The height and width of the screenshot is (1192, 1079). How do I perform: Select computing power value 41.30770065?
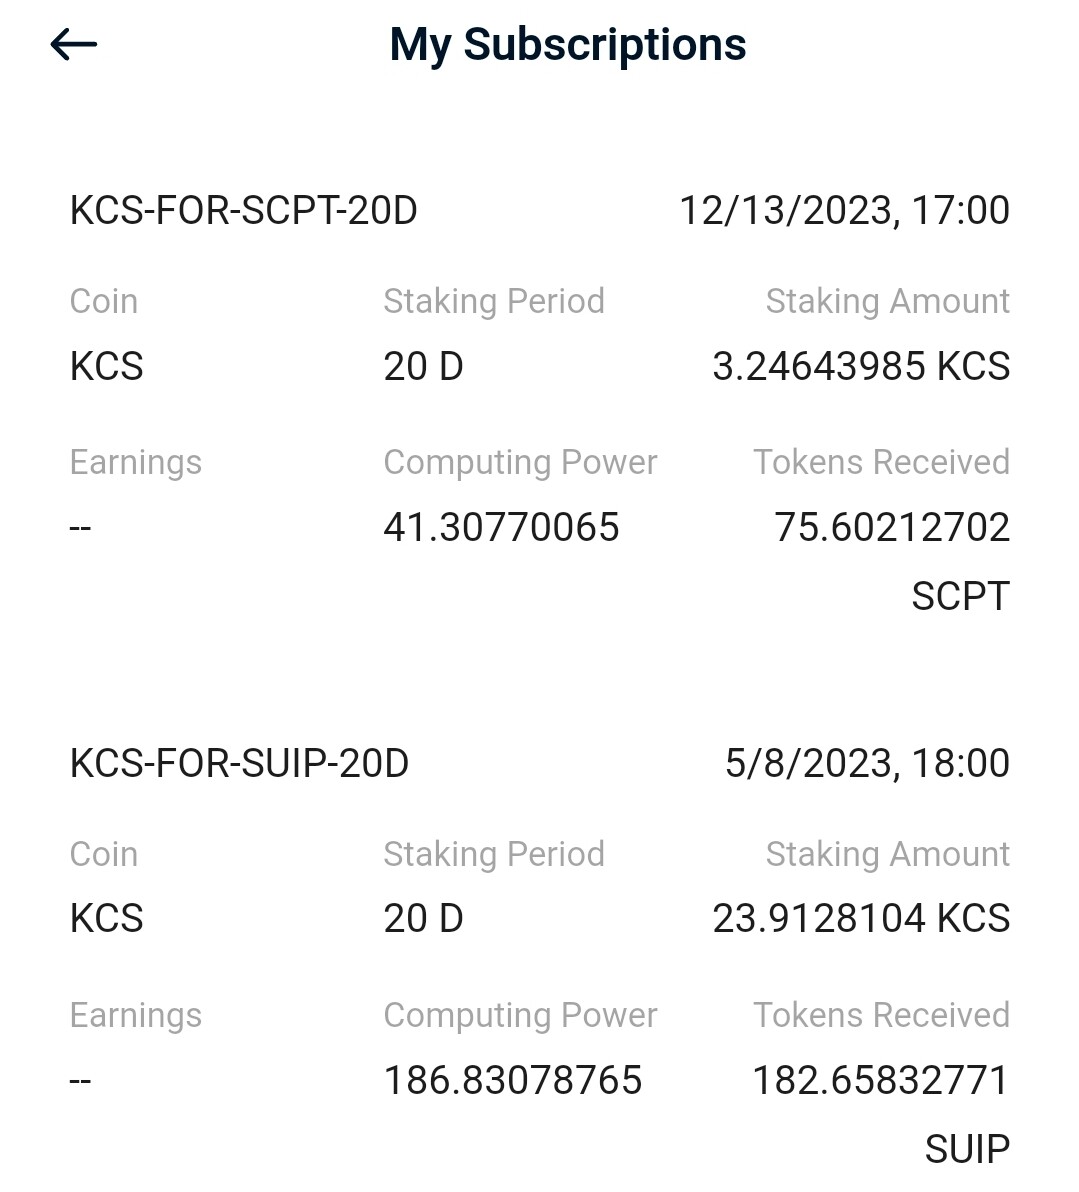(x=501, y=528)
